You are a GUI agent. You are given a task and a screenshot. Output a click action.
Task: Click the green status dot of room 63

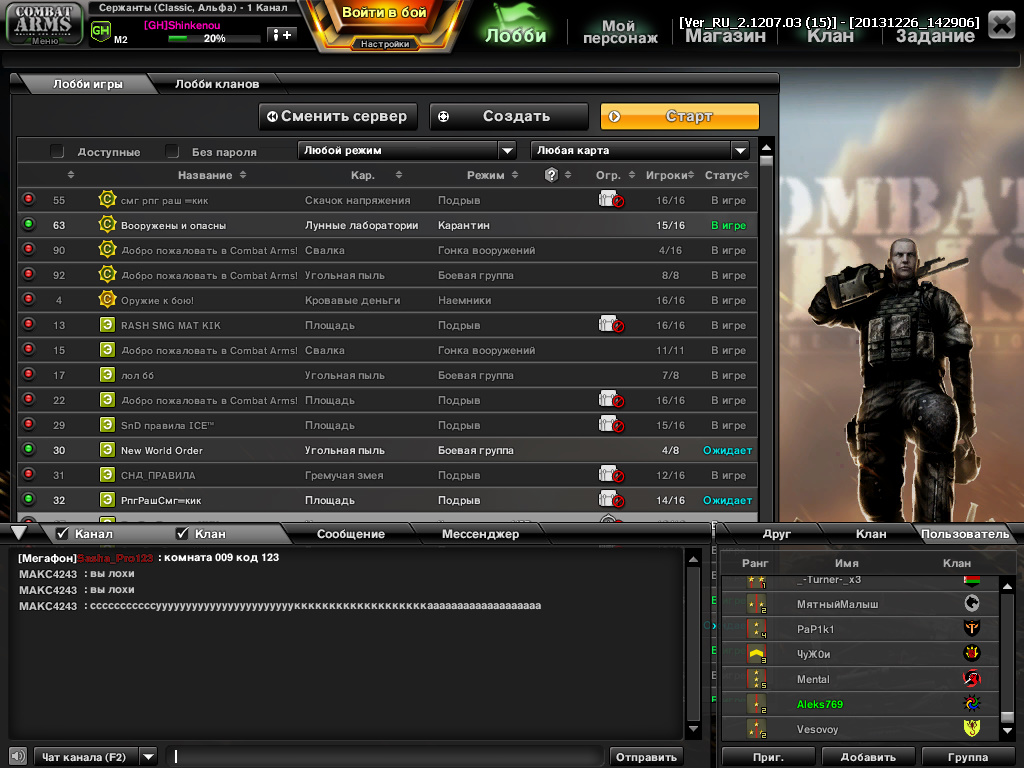pyautogui.click(x=28, y=224)
